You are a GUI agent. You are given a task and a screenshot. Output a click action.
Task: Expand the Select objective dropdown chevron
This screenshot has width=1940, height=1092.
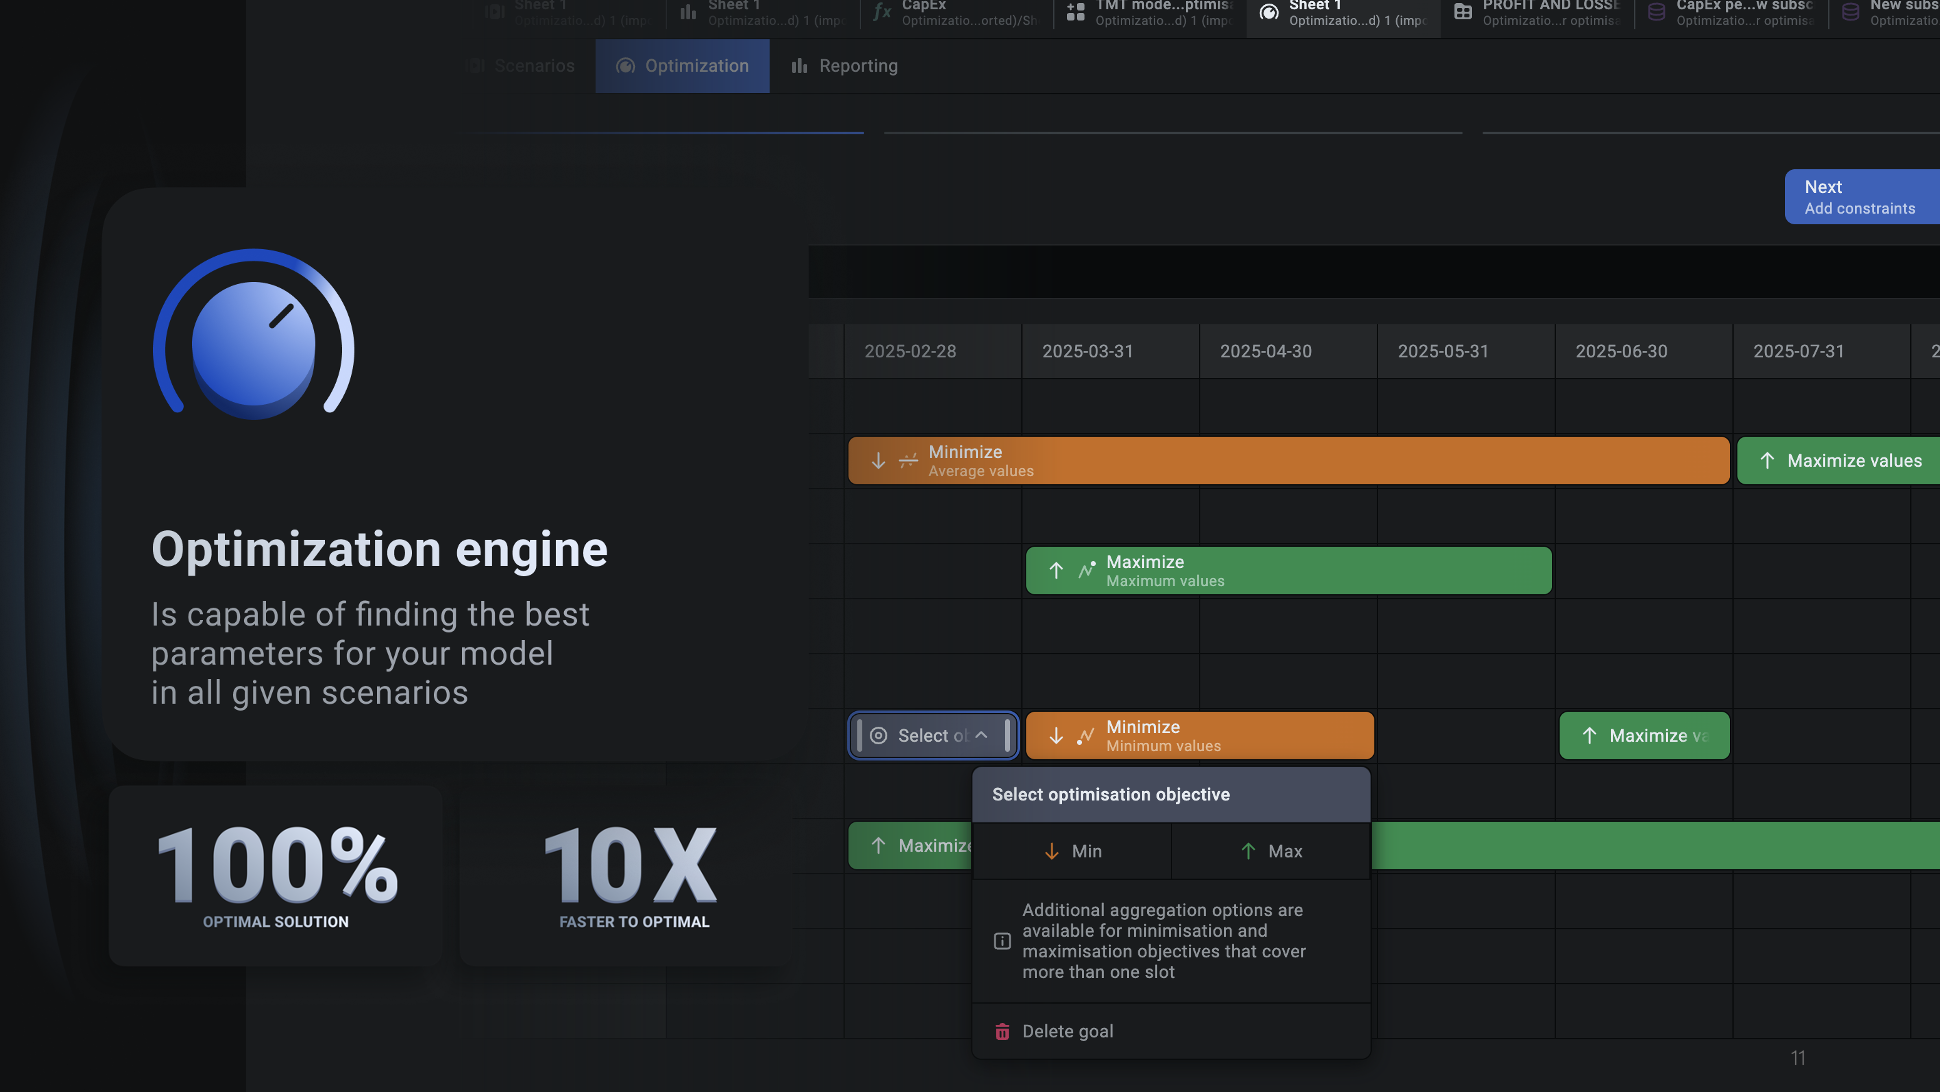click(x=982, y=735)
